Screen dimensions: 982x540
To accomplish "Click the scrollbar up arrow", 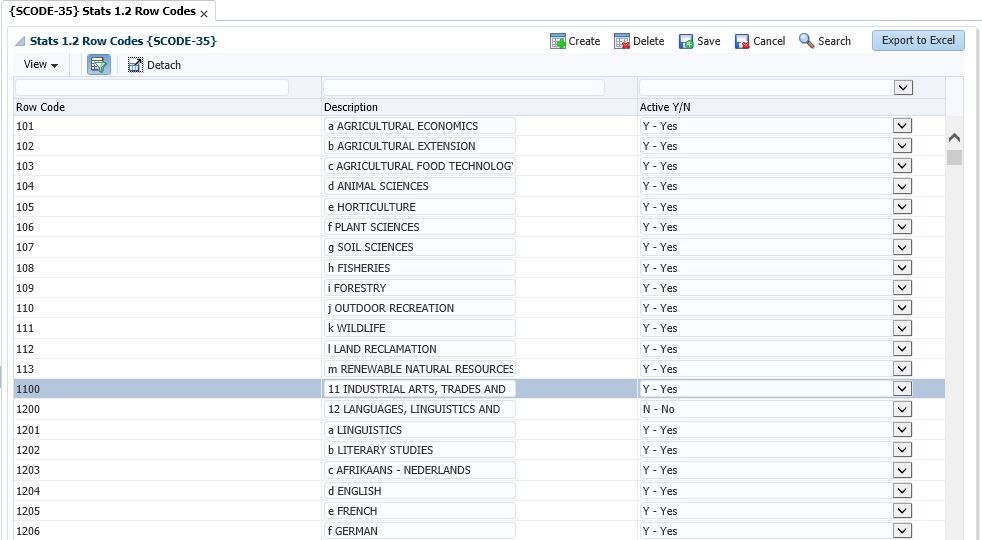I will pyautogui.click(x=954, y=138).
